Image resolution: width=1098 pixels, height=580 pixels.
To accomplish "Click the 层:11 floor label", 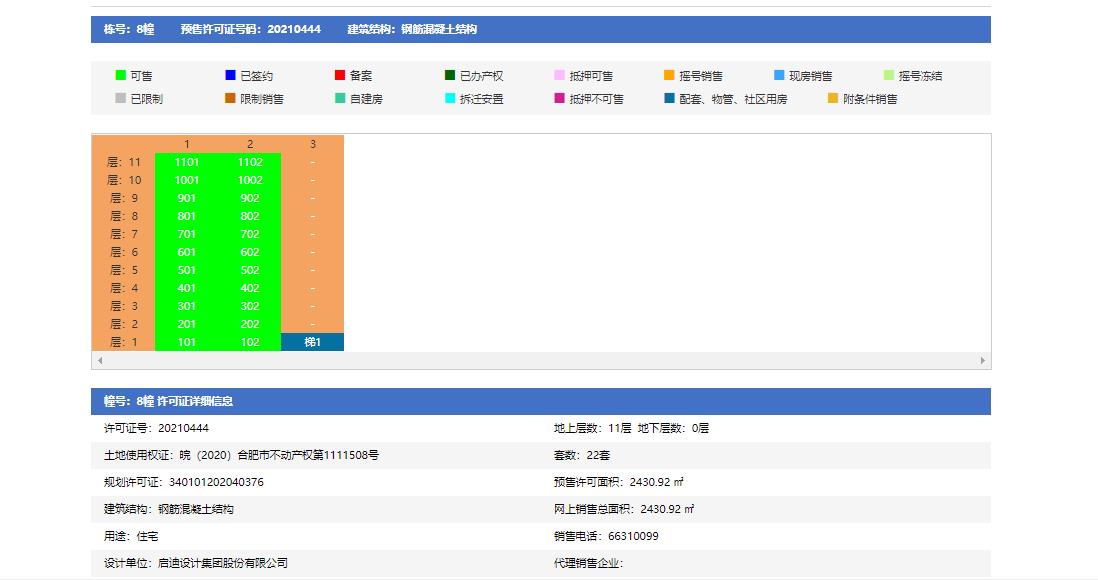I will 124,160.
